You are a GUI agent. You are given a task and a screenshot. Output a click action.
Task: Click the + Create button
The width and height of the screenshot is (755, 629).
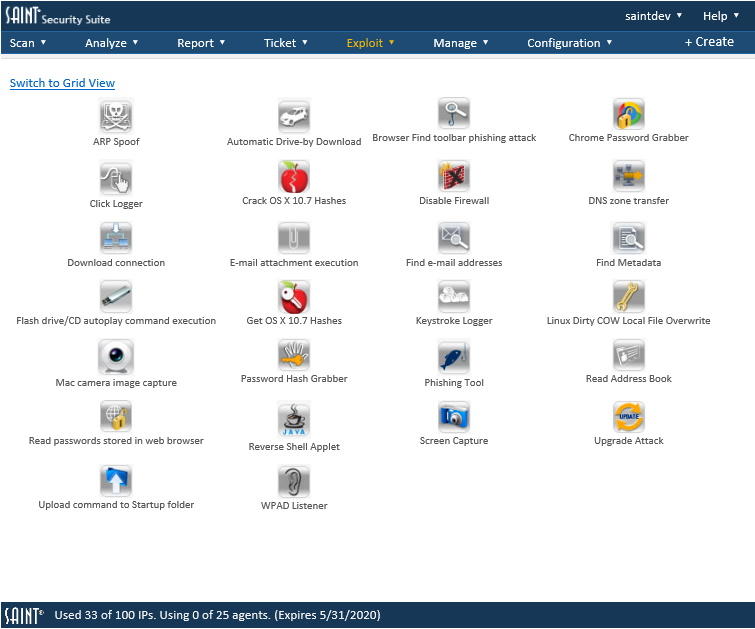[x=709, y=42]
